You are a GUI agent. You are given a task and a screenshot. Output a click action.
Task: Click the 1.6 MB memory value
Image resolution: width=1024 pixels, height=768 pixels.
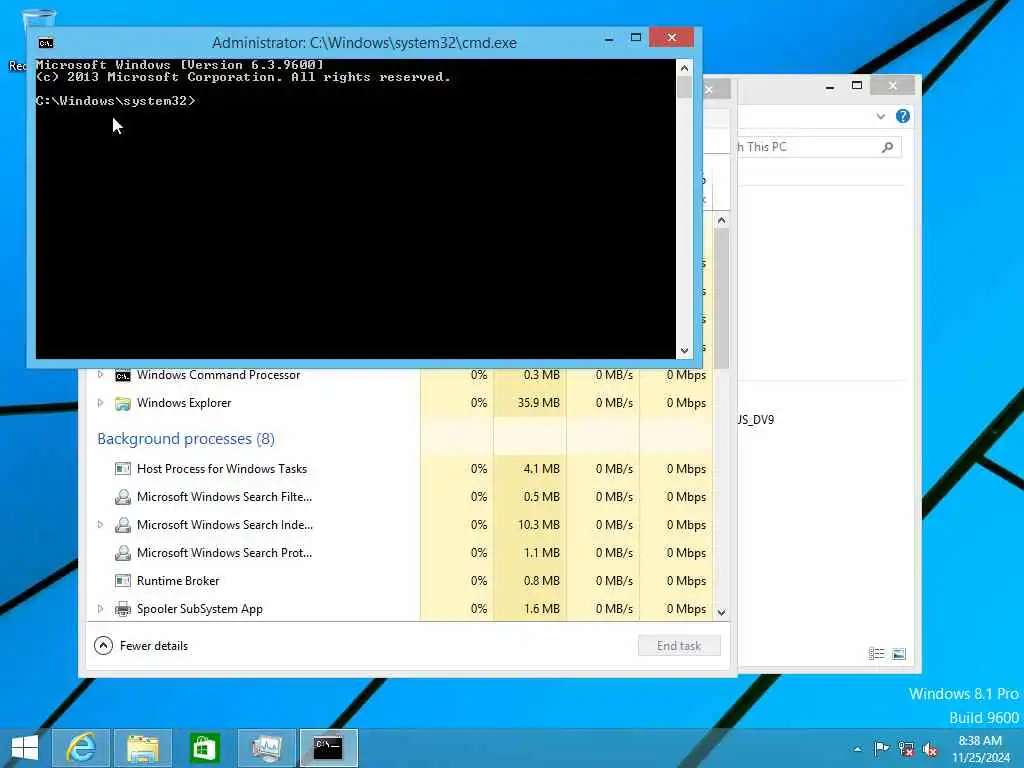pyautogui.click(x=541, y=609)
